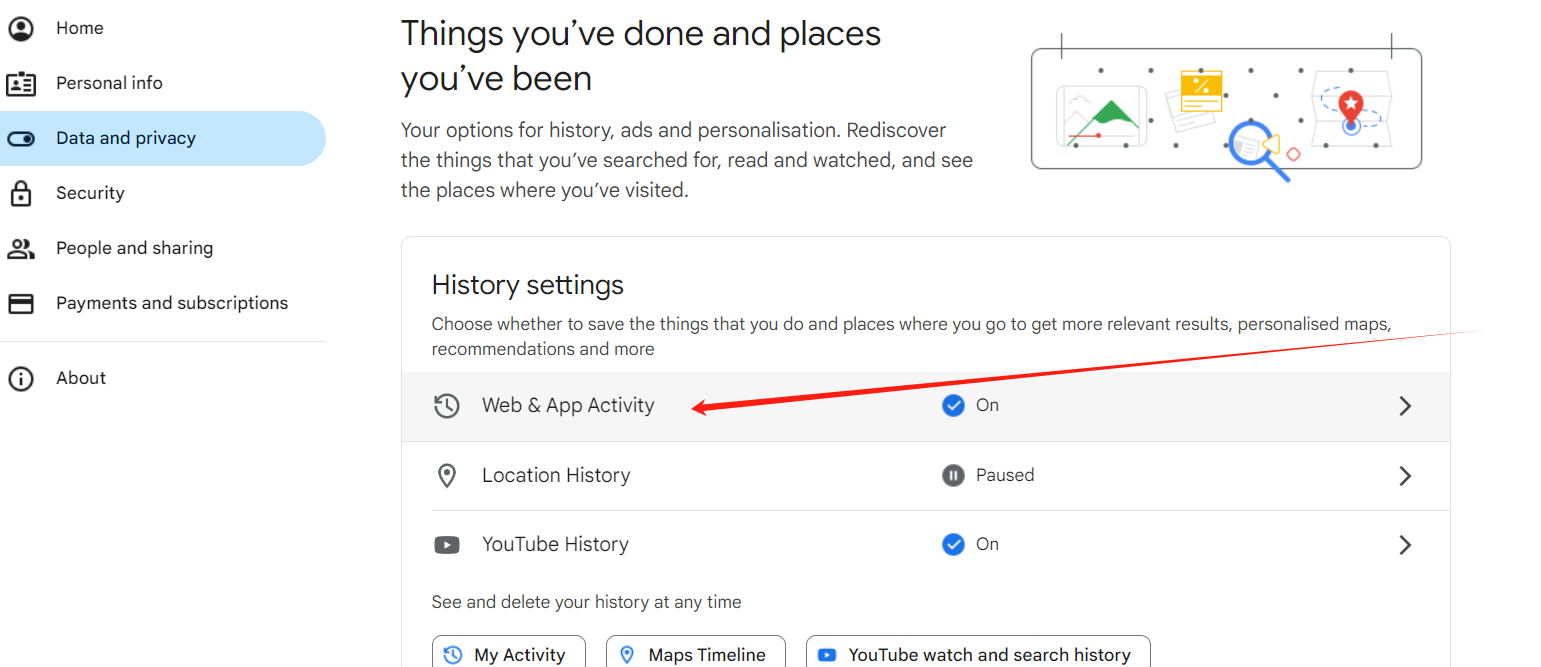Screen dimensions: 1541x667
Task: Click the Personal info ID card icon
Action: [21, 83]
